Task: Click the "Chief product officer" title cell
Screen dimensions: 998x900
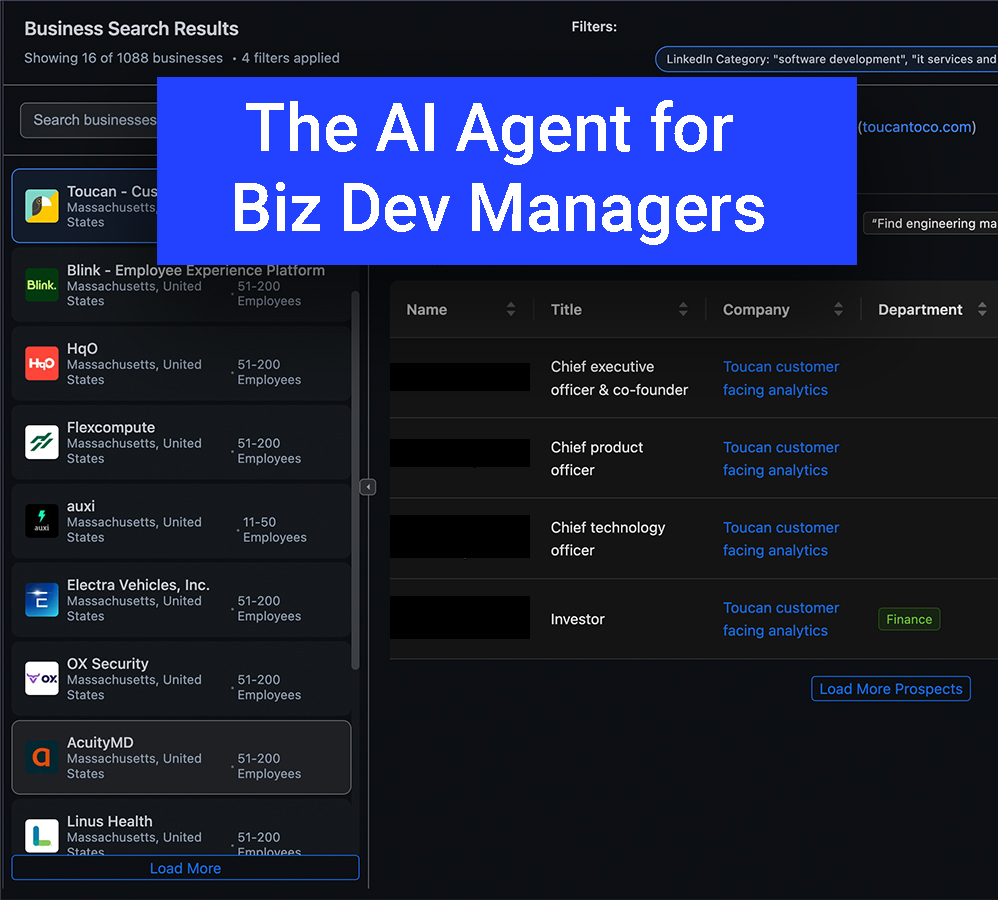Action: tap(596, 458)
